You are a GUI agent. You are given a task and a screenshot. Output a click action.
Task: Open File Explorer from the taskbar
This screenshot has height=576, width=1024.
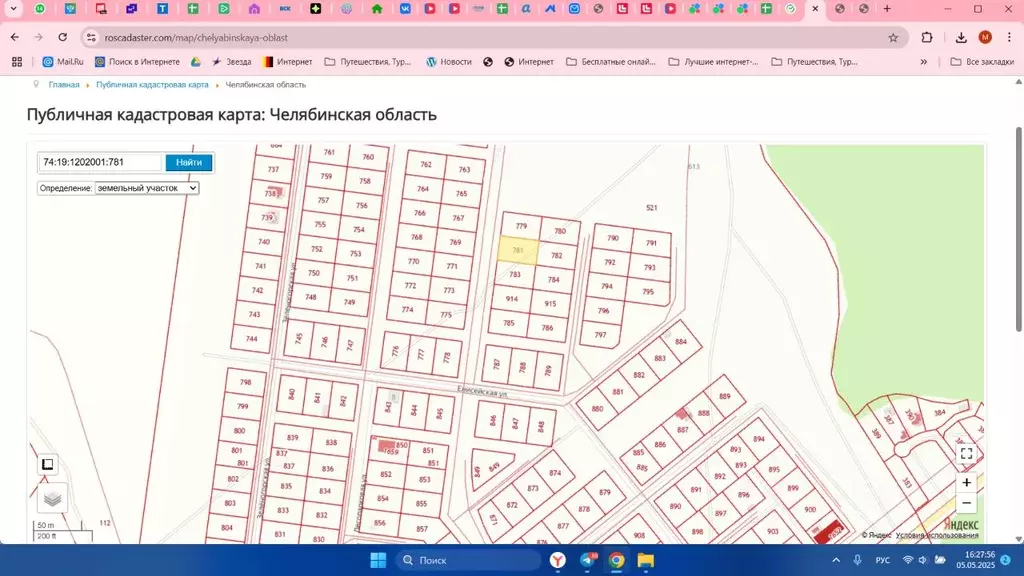(645, 560)
